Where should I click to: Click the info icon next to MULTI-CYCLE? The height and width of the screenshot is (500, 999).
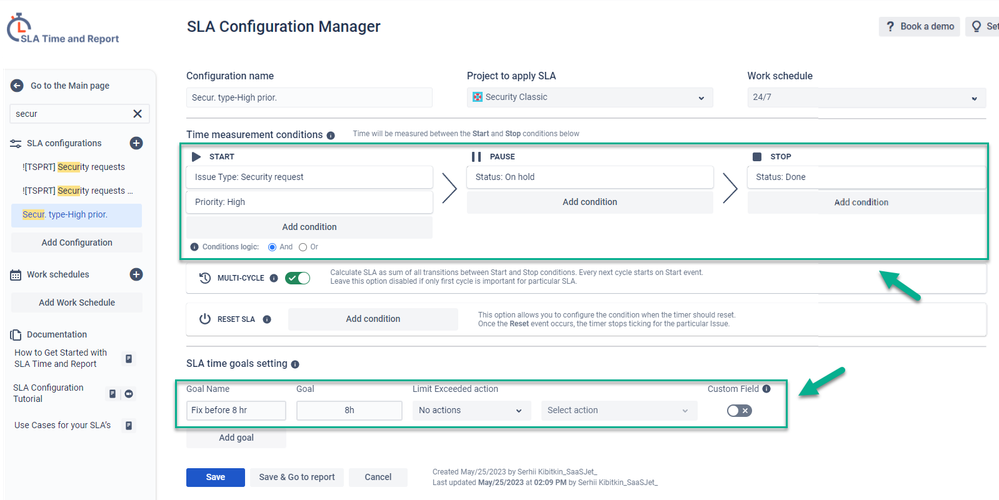point(273,278)
